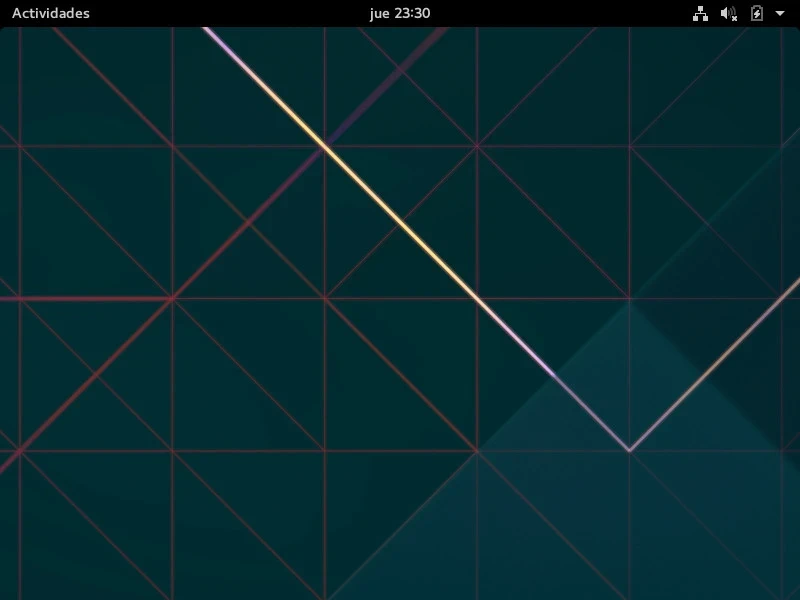Expand the system menu arrow
Image resolution: width=800 pixels, height=600 pixels.
pyautogui.click(x=780, y=13)
